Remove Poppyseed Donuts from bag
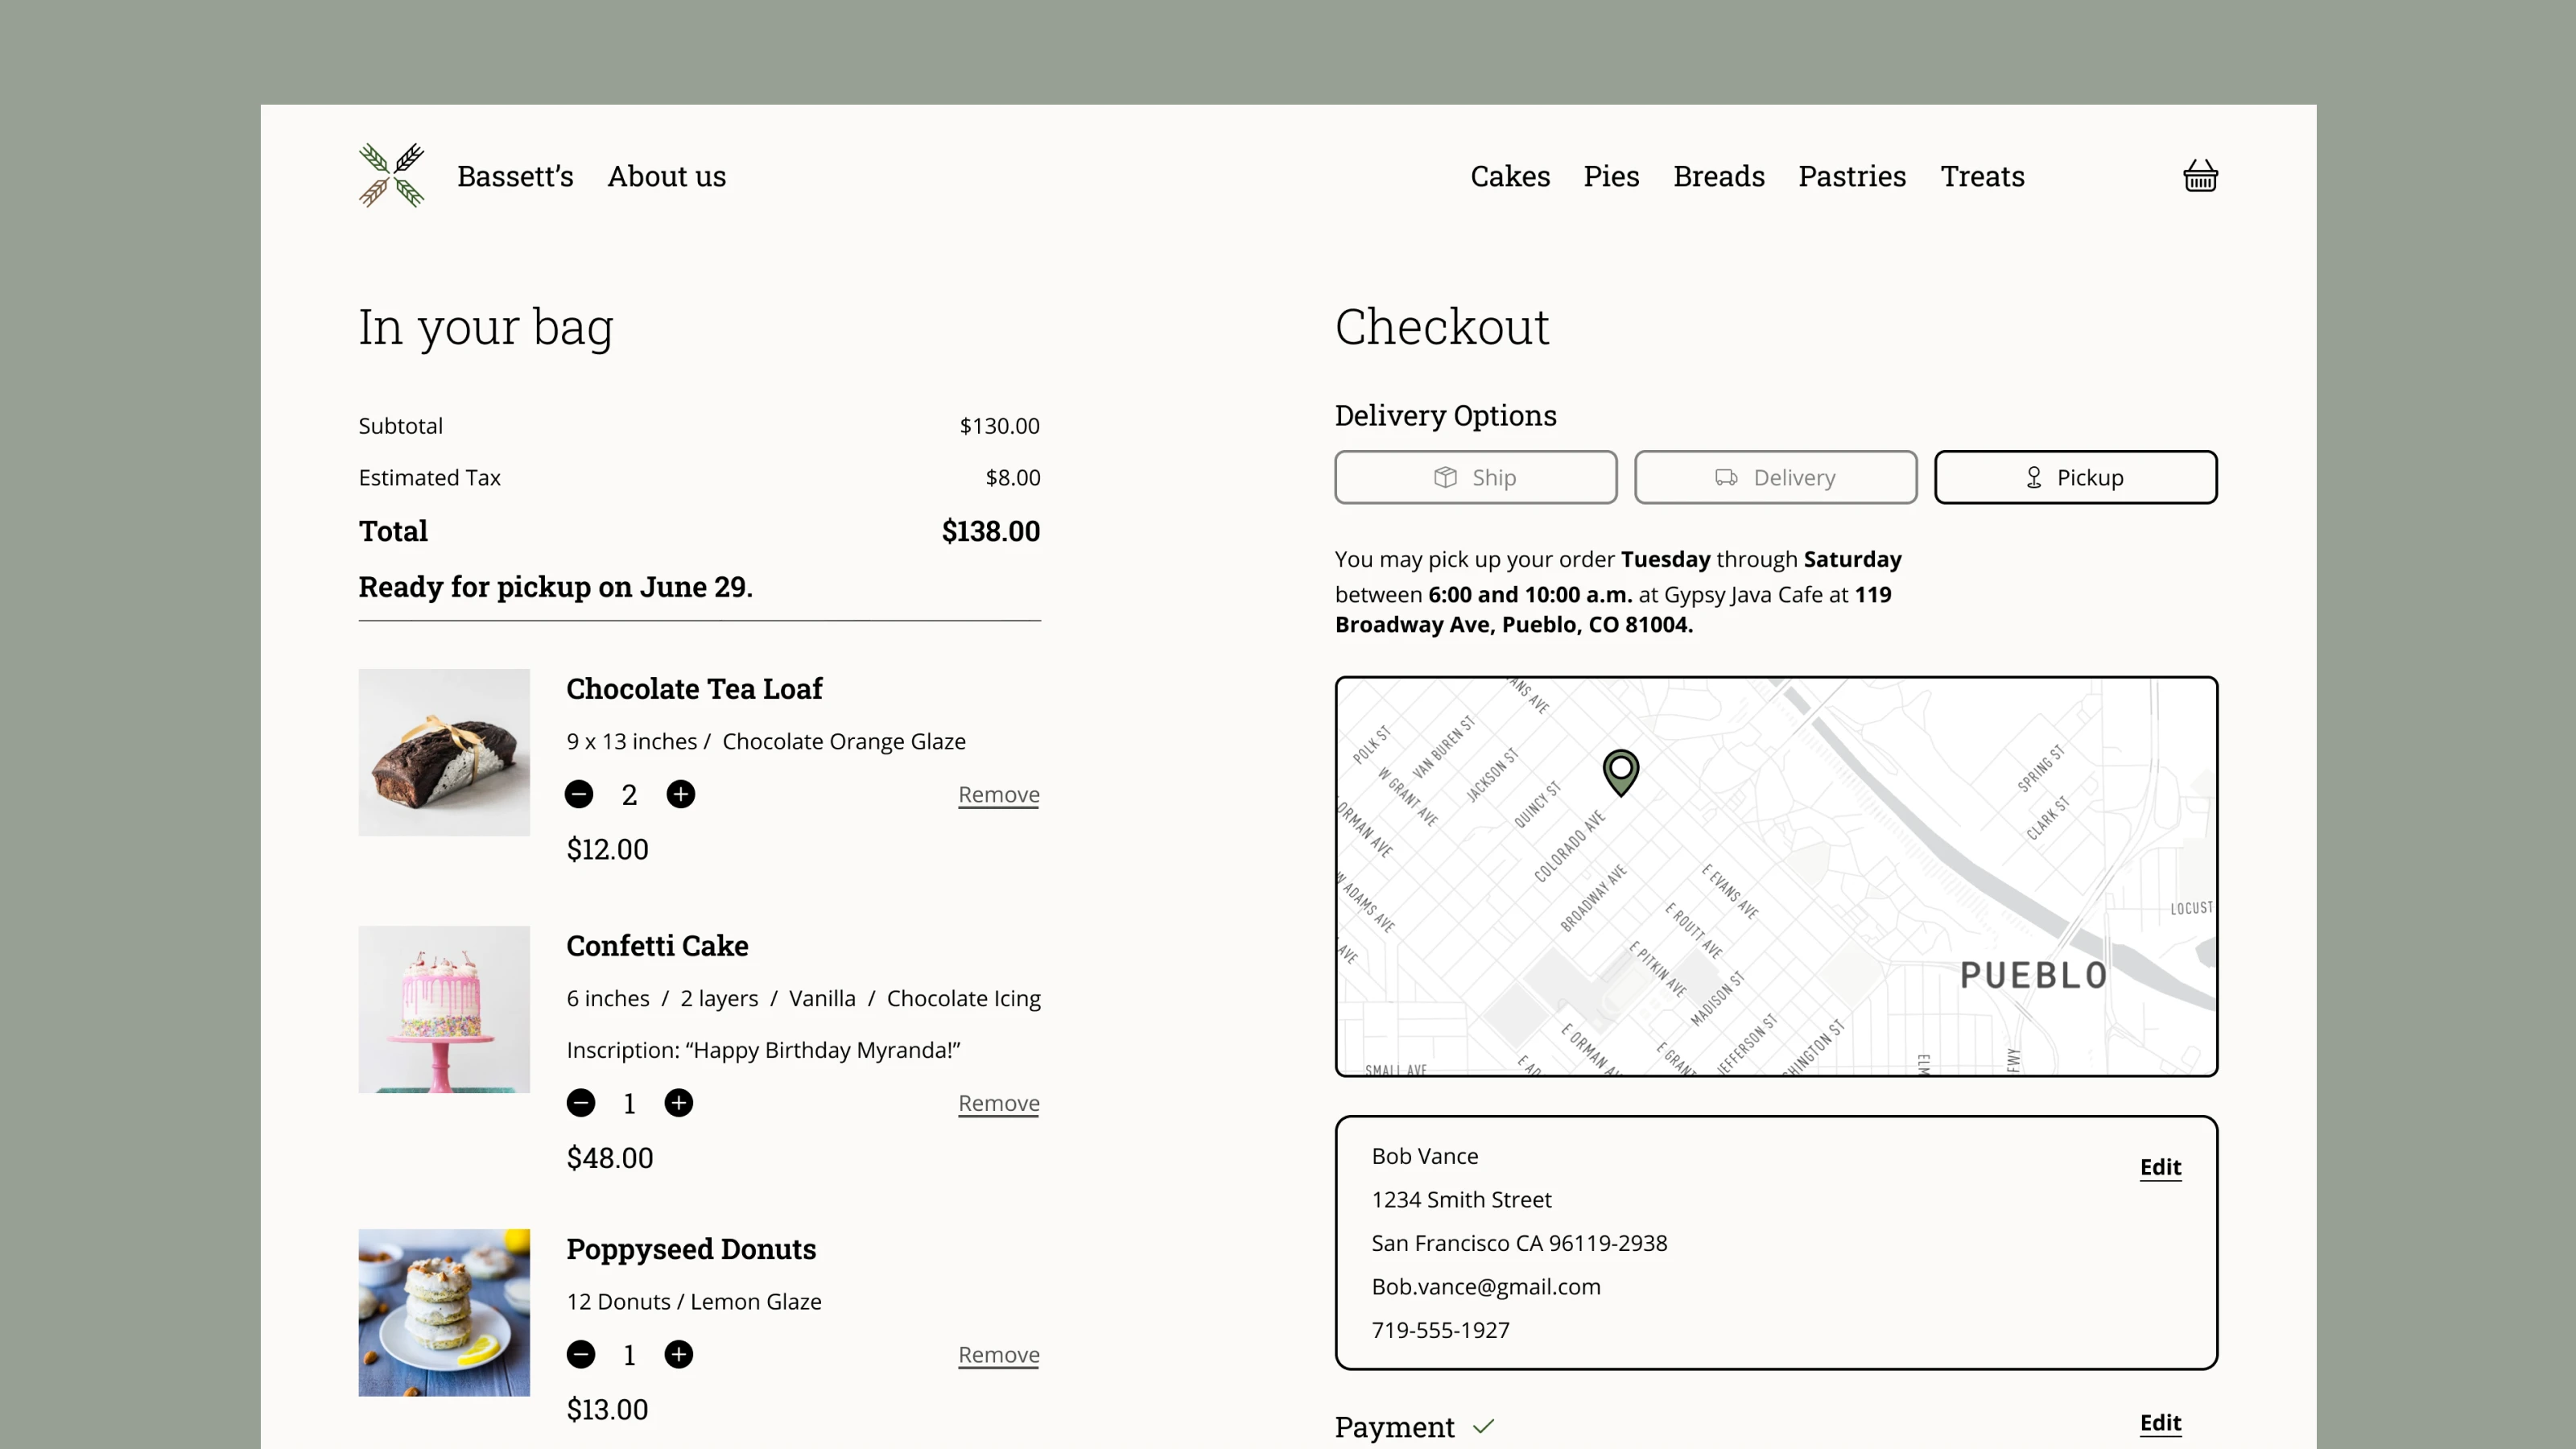The width and height of the screenshot is (2576, 1449). pyautogui.click(x=999, y=1356)
